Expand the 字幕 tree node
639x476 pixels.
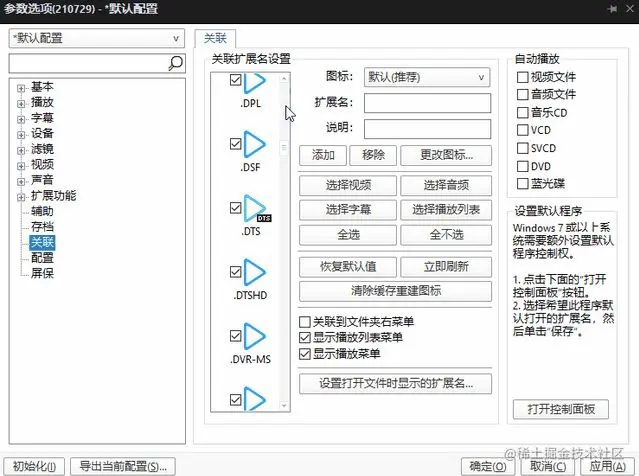(x=21, y=119)
